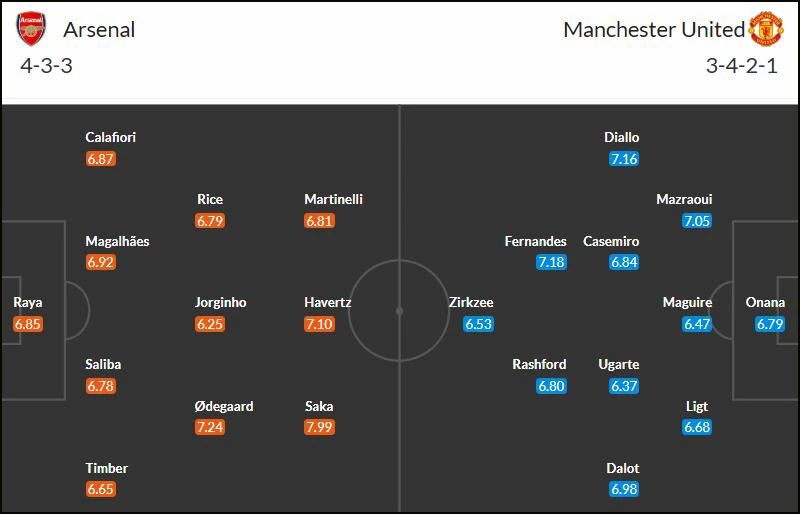Select Onana's 6.79 rating badge
The image size is (800, 514).
770,324
